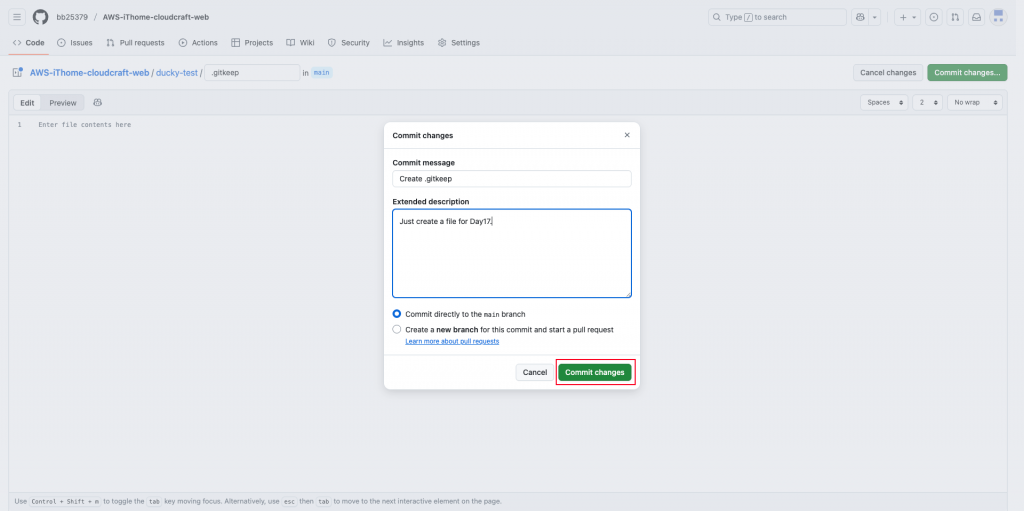Open the user avatar menu
1024x511 pixels.
tap(999, 17)
